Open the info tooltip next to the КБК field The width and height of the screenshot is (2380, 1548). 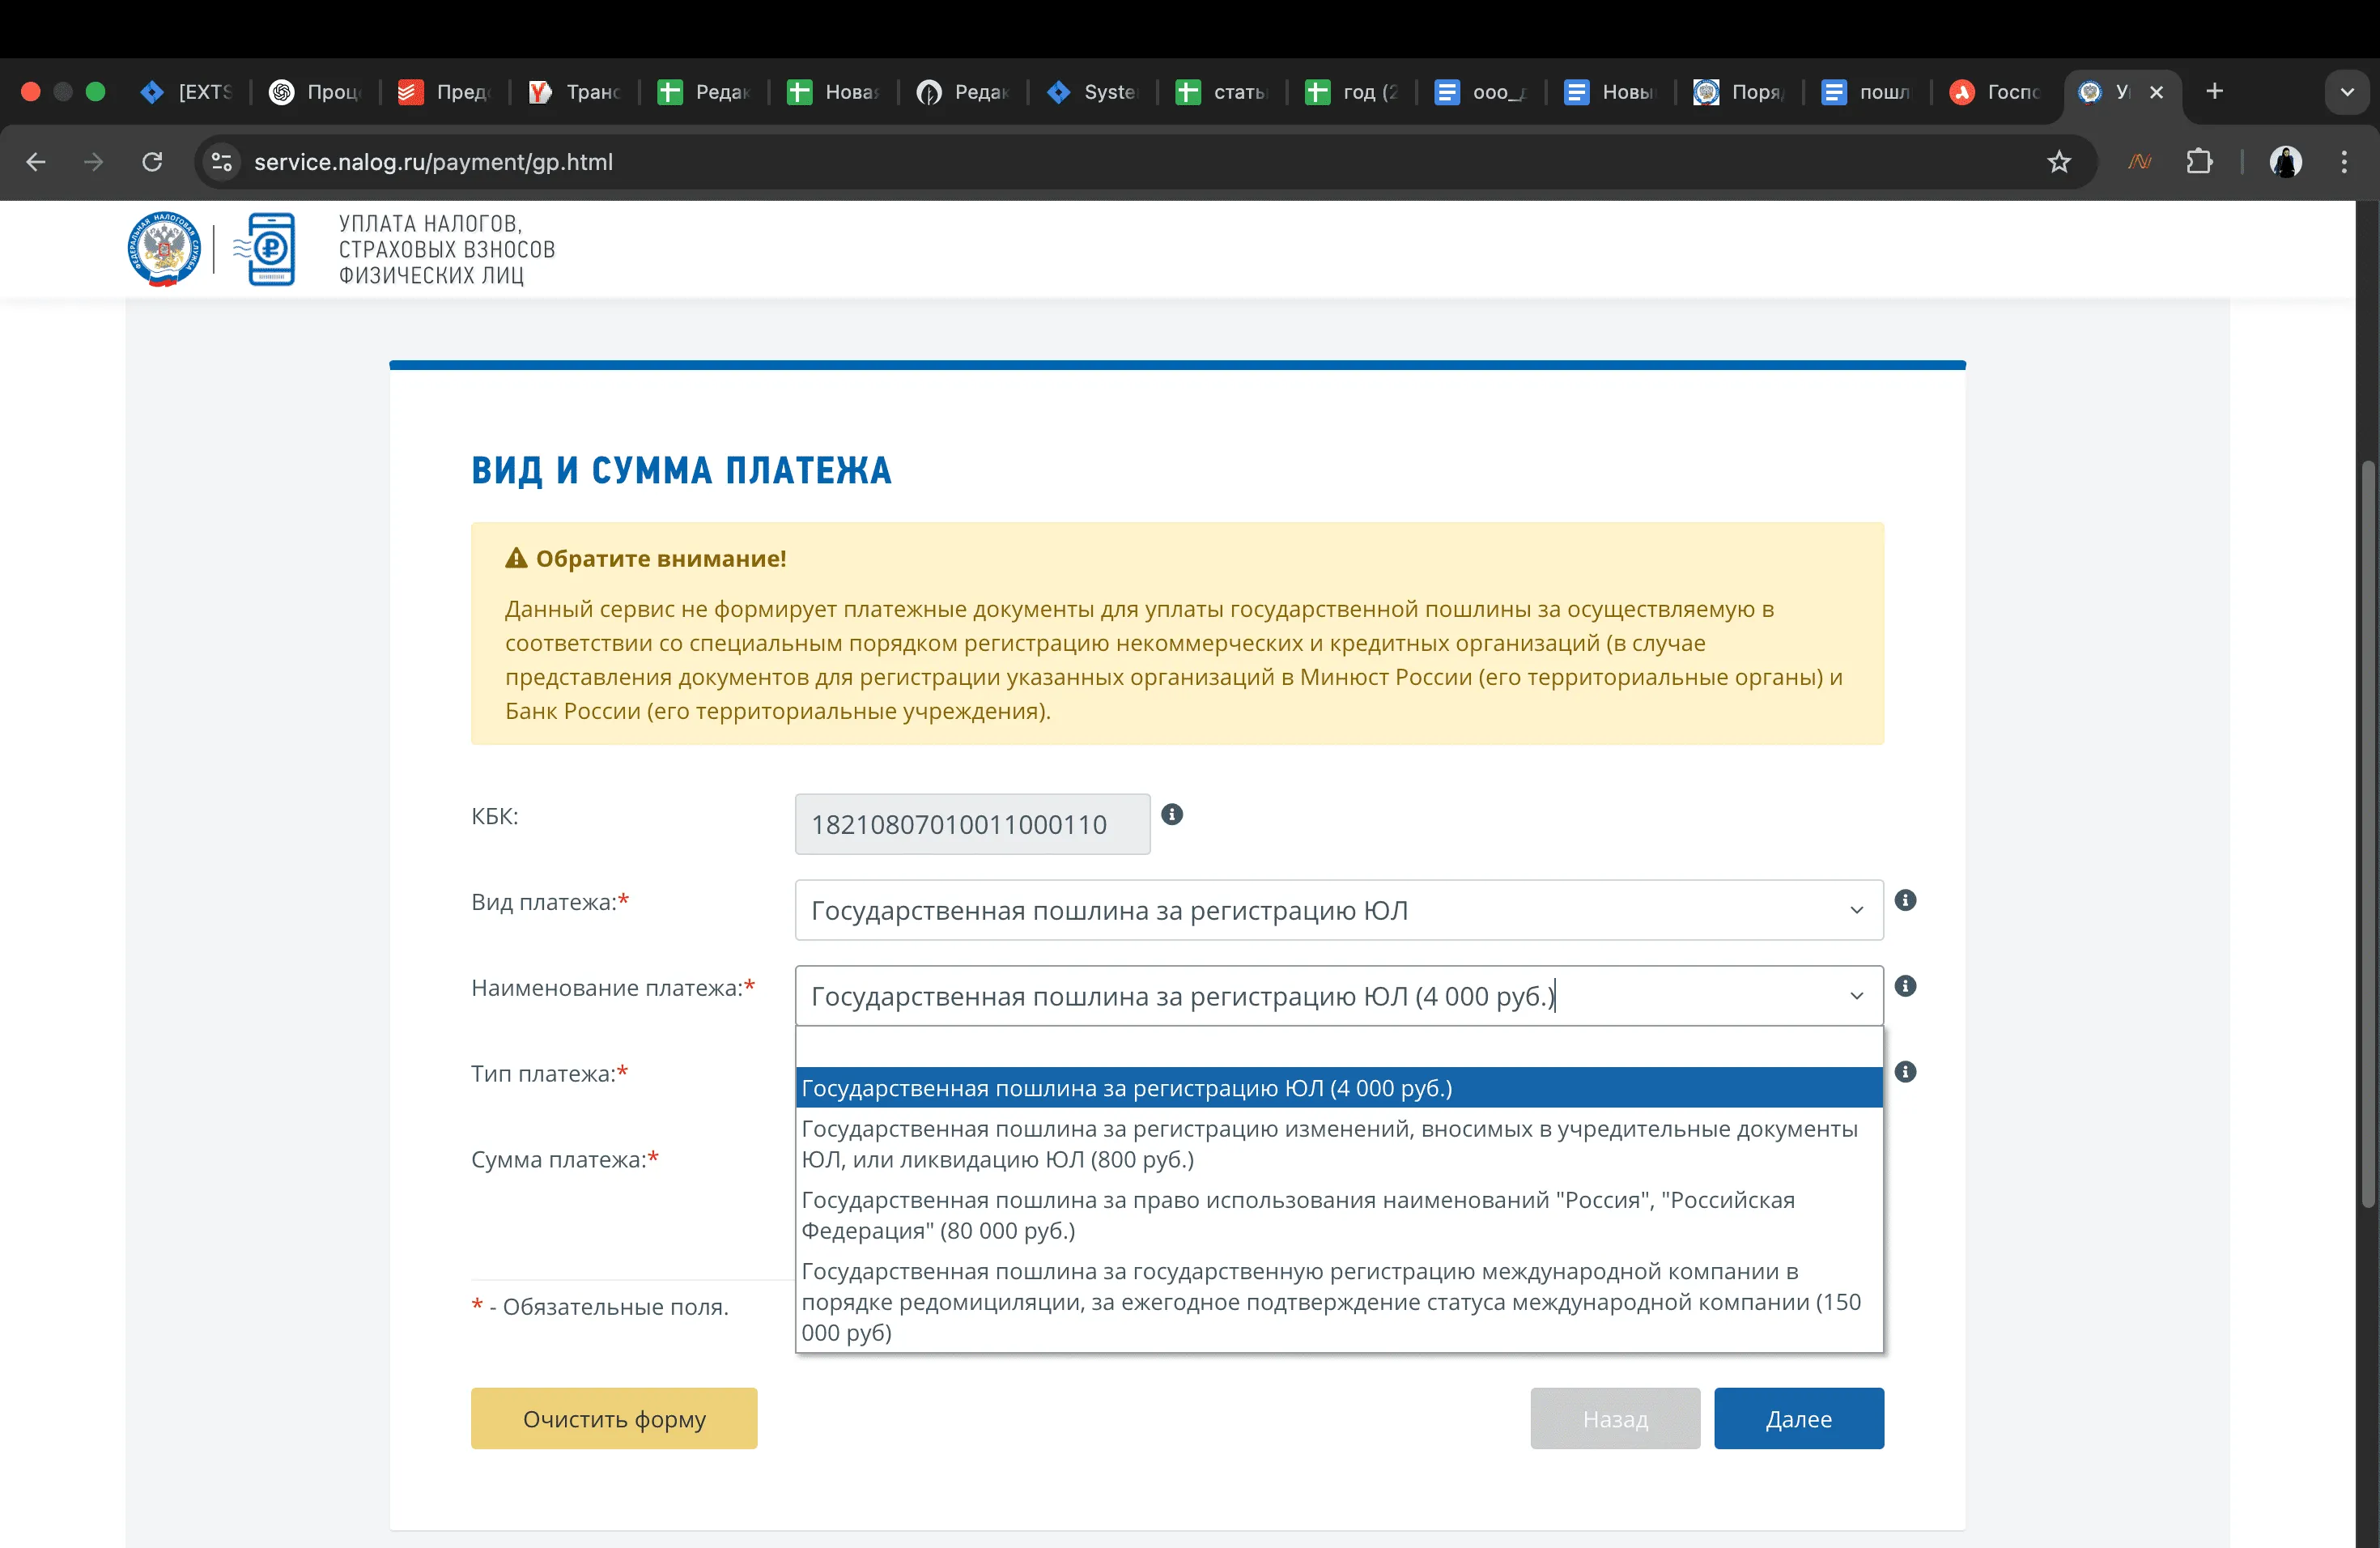tap(1172, 815)
